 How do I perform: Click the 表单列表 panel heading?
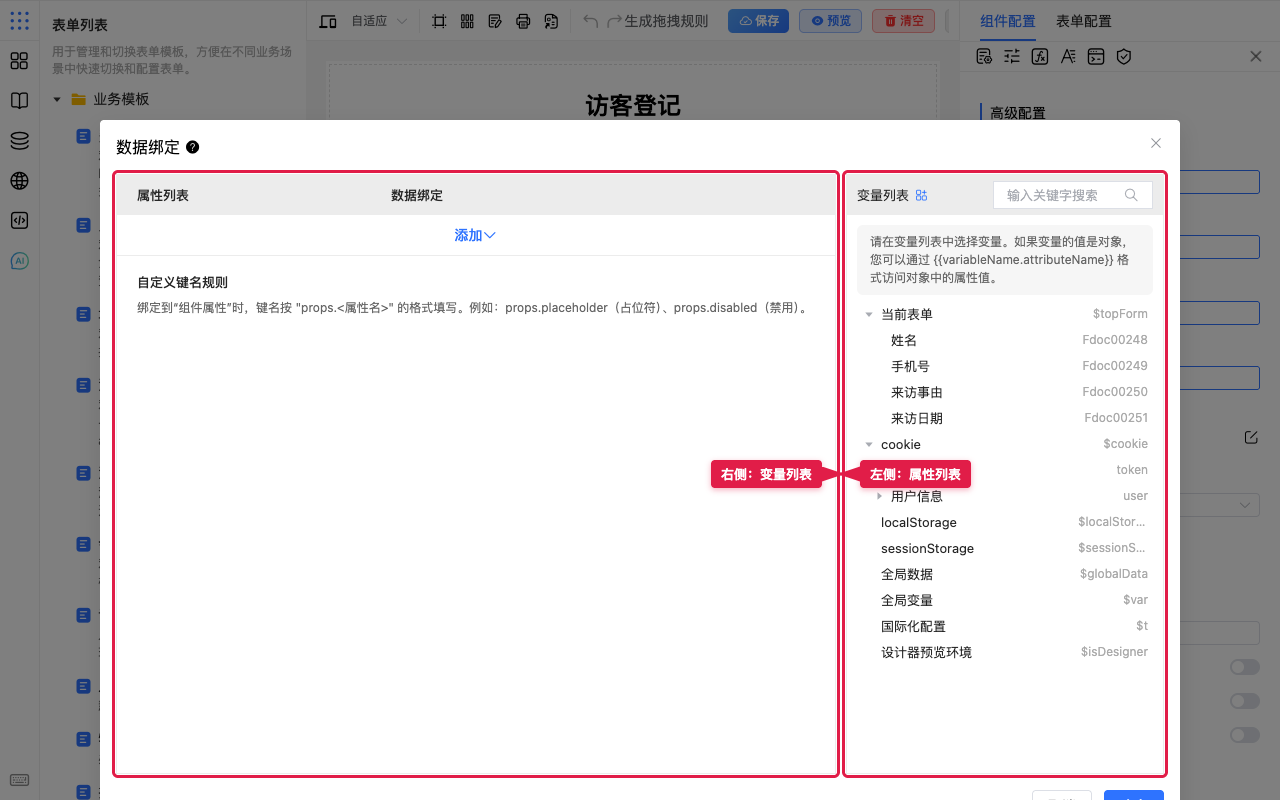coord(80,25)
